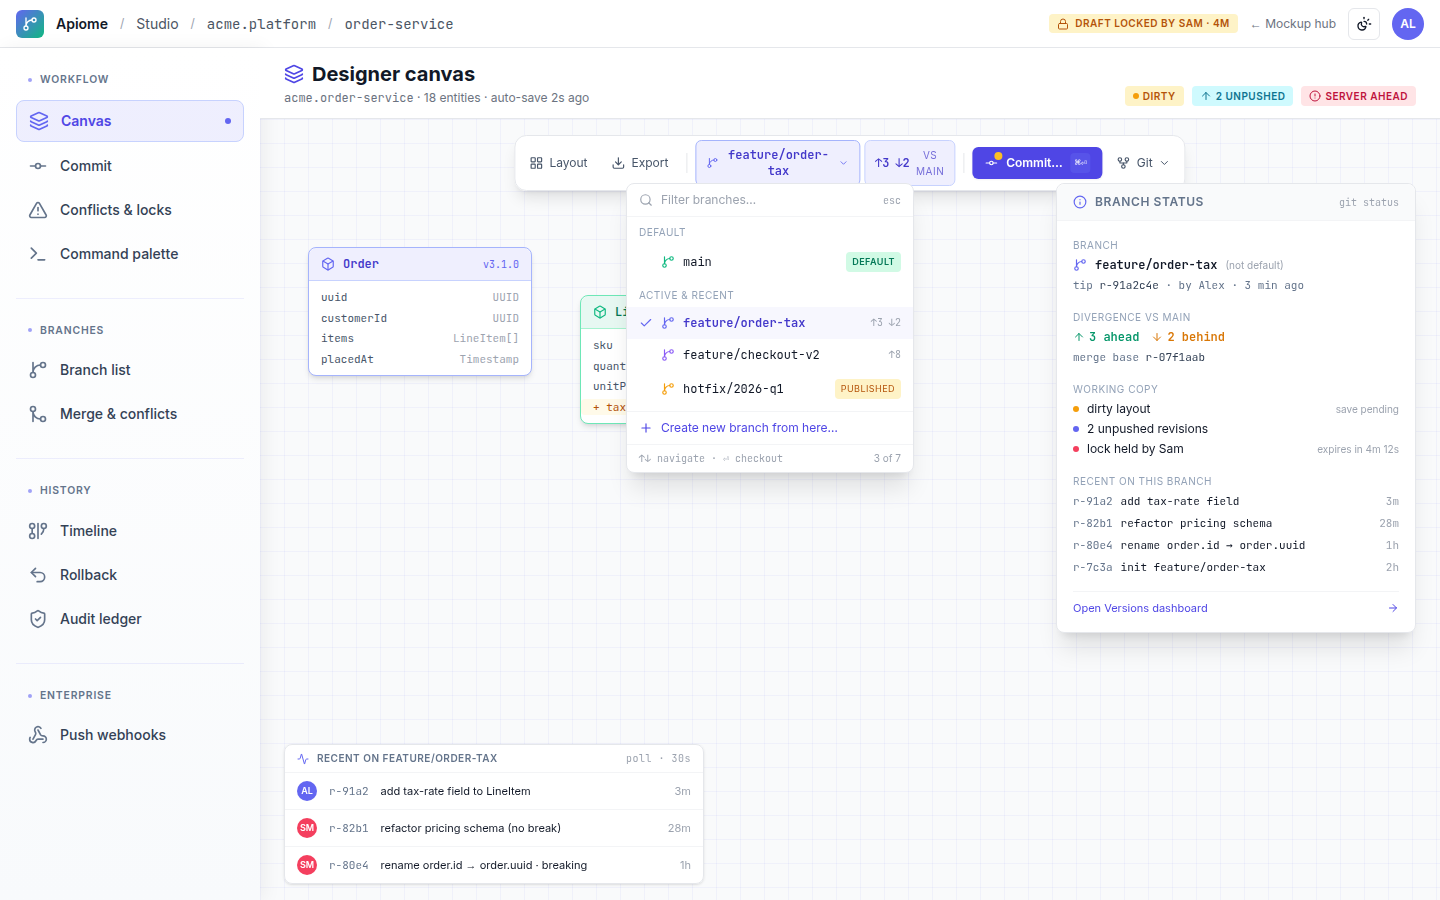Select the feature/checkout-v2 branch
The image size is (1440, 900).
point(770,355)
